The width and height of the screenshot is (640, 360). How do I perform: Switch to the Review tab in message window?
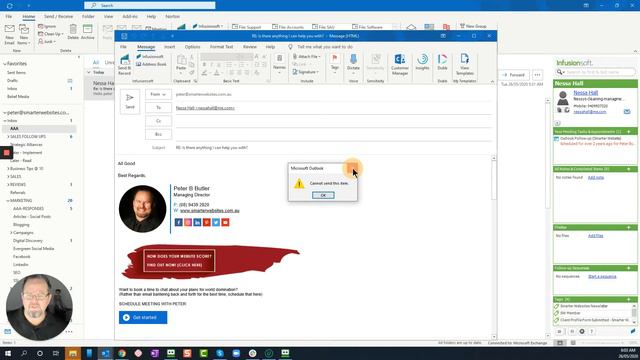(249, 47)
